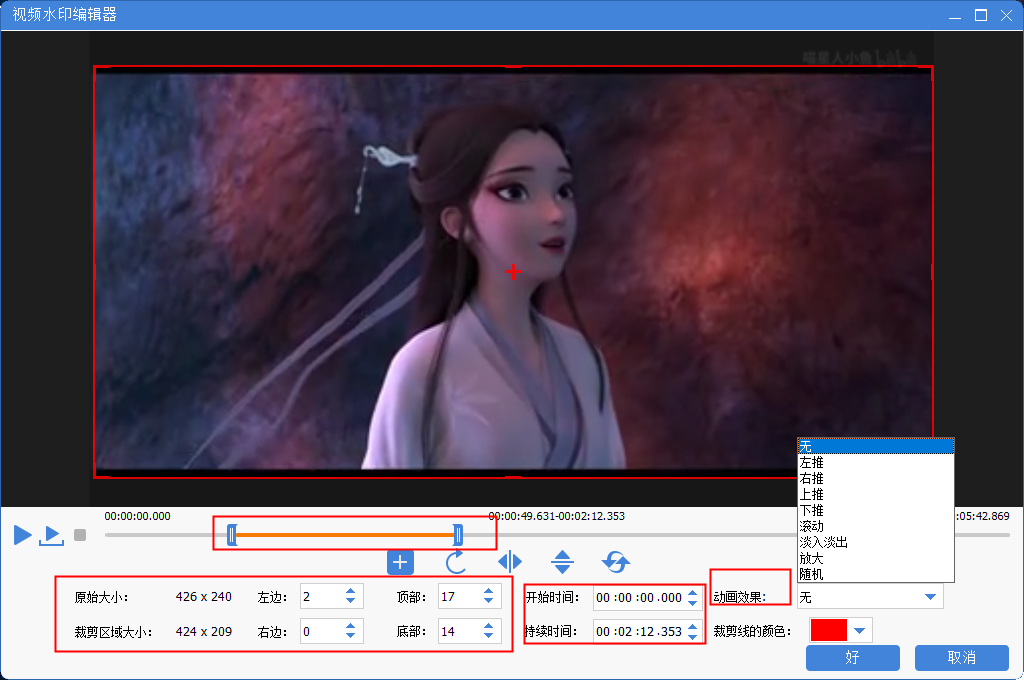This screenshot has height=680, width=1024.
Task: Click the reset refresh icon
Action: tap(616, 562)
